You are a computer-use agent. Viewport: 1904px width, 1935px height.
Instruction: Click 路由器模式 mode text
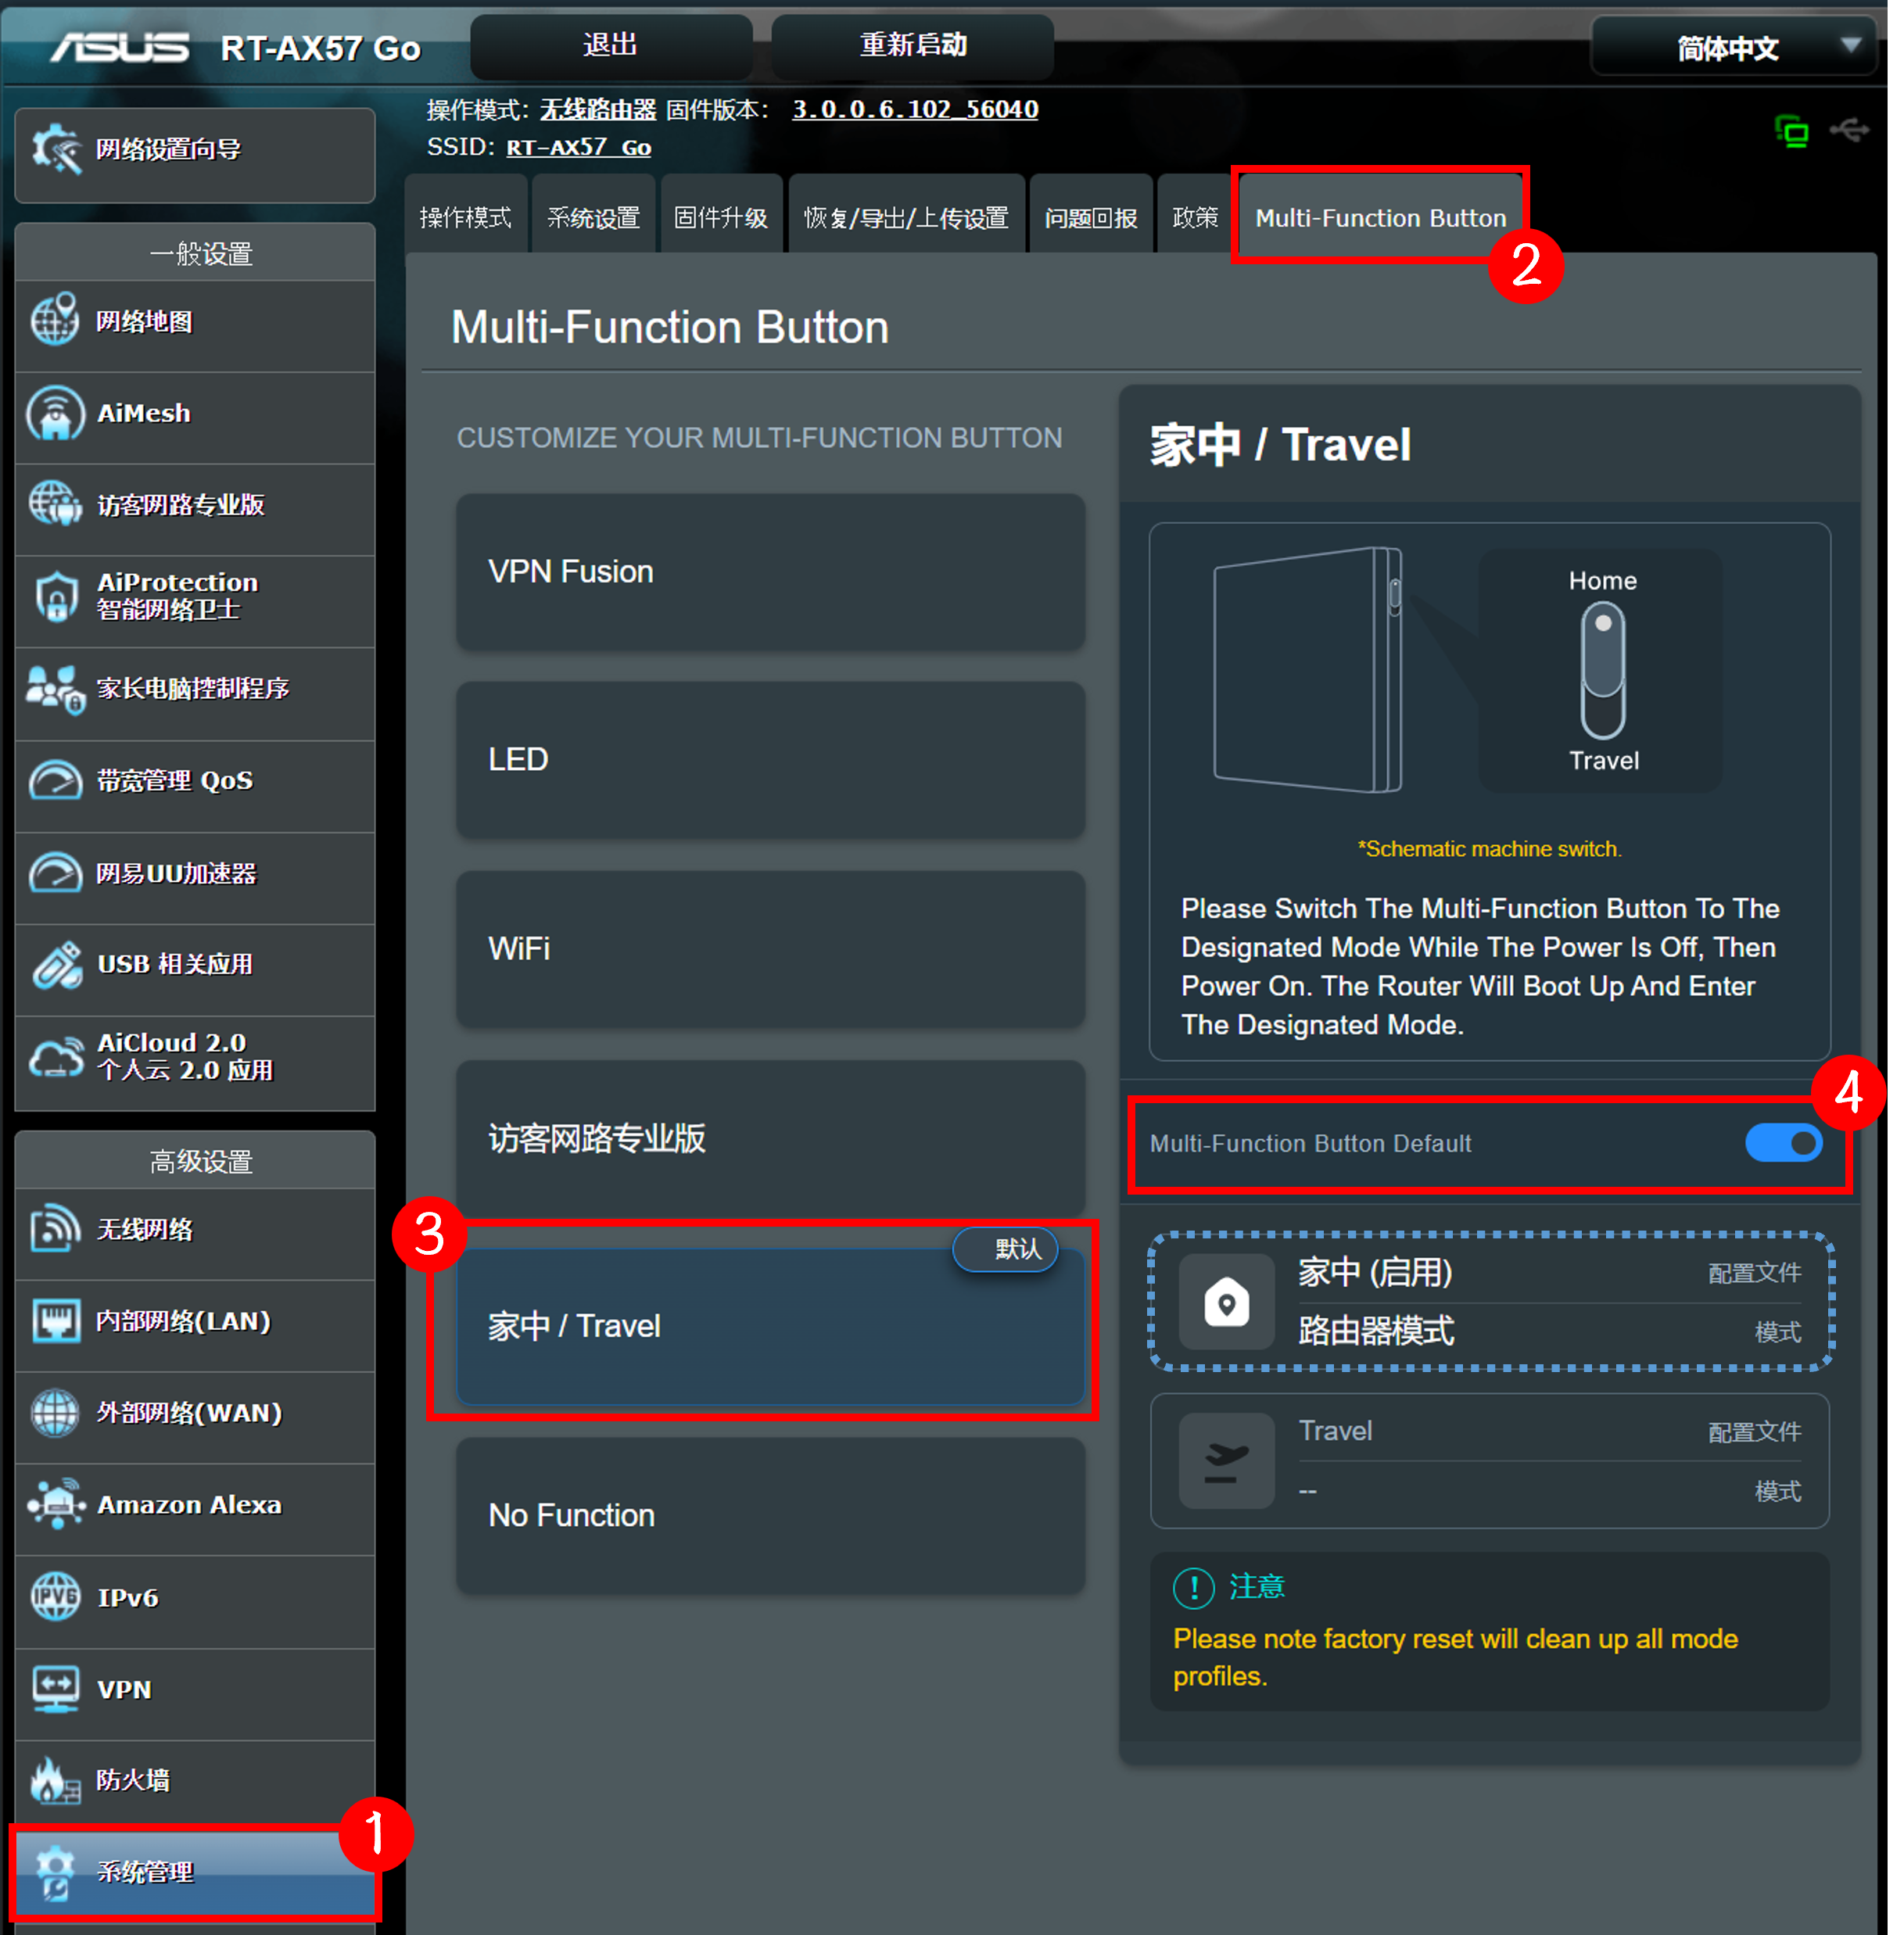coord(1376,1331)
